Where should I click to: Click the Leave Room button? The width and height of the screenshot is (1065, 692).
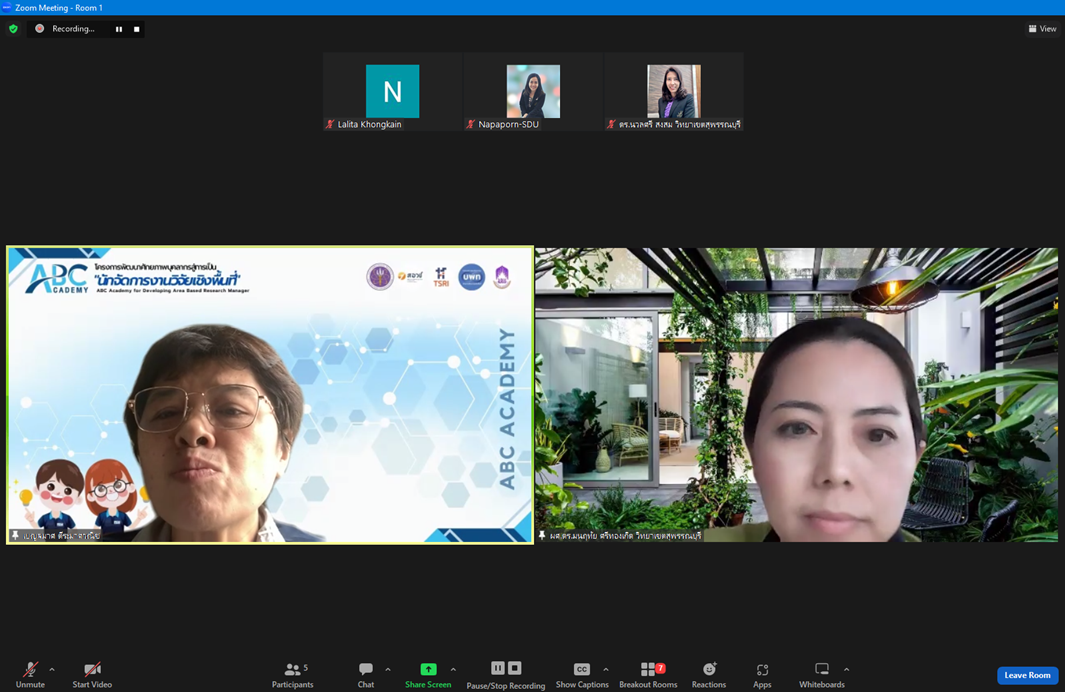[x=1027, y=675]
